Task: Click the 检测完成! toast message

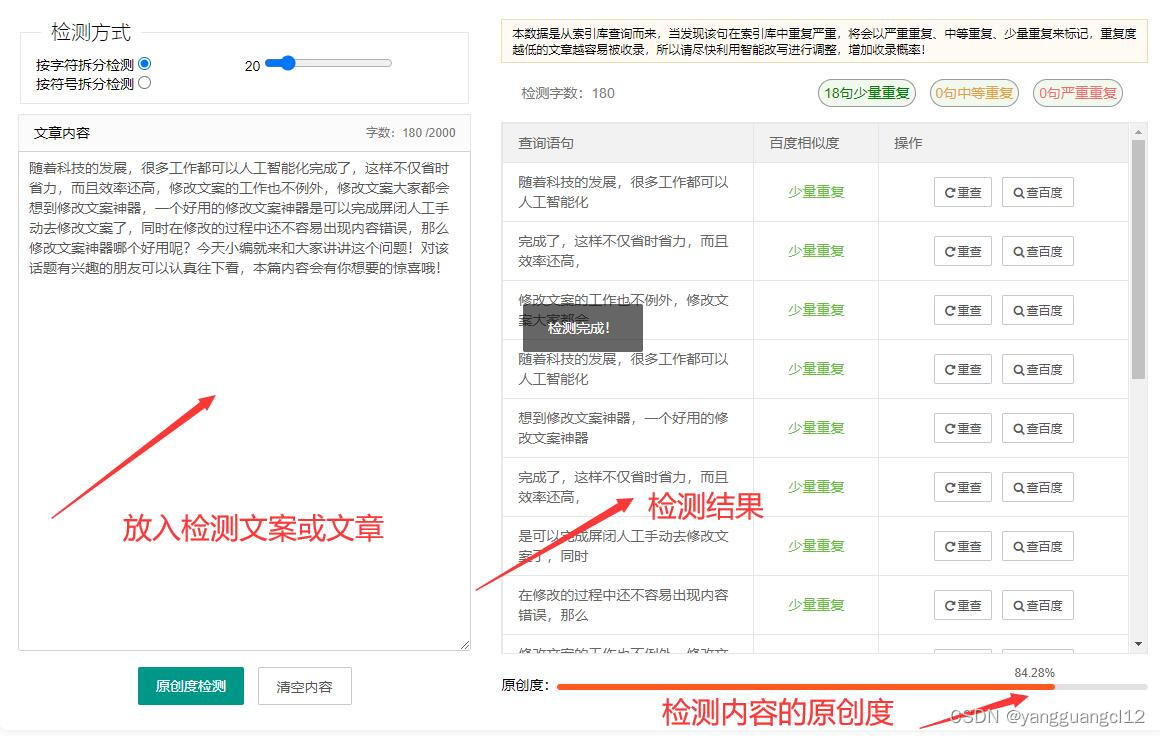Action: pyautogui.click(x=582, y=328)
